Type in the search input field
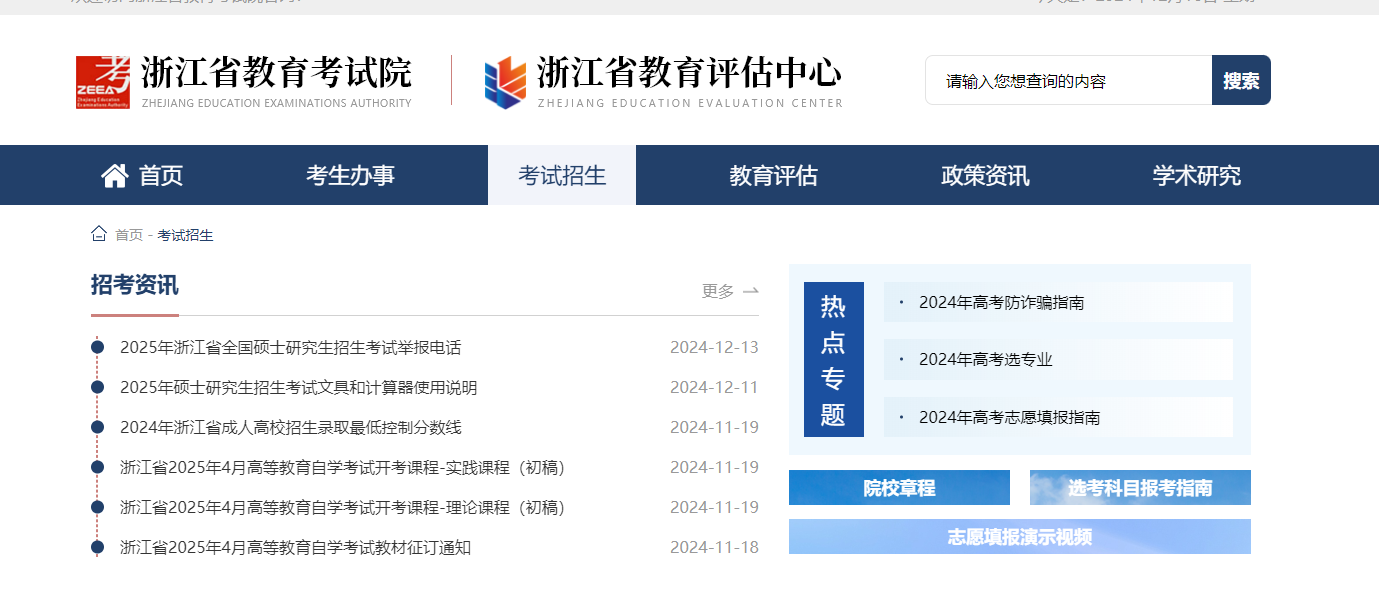This screenshot has height=596, width=1379. click(x=1067, y=81)
